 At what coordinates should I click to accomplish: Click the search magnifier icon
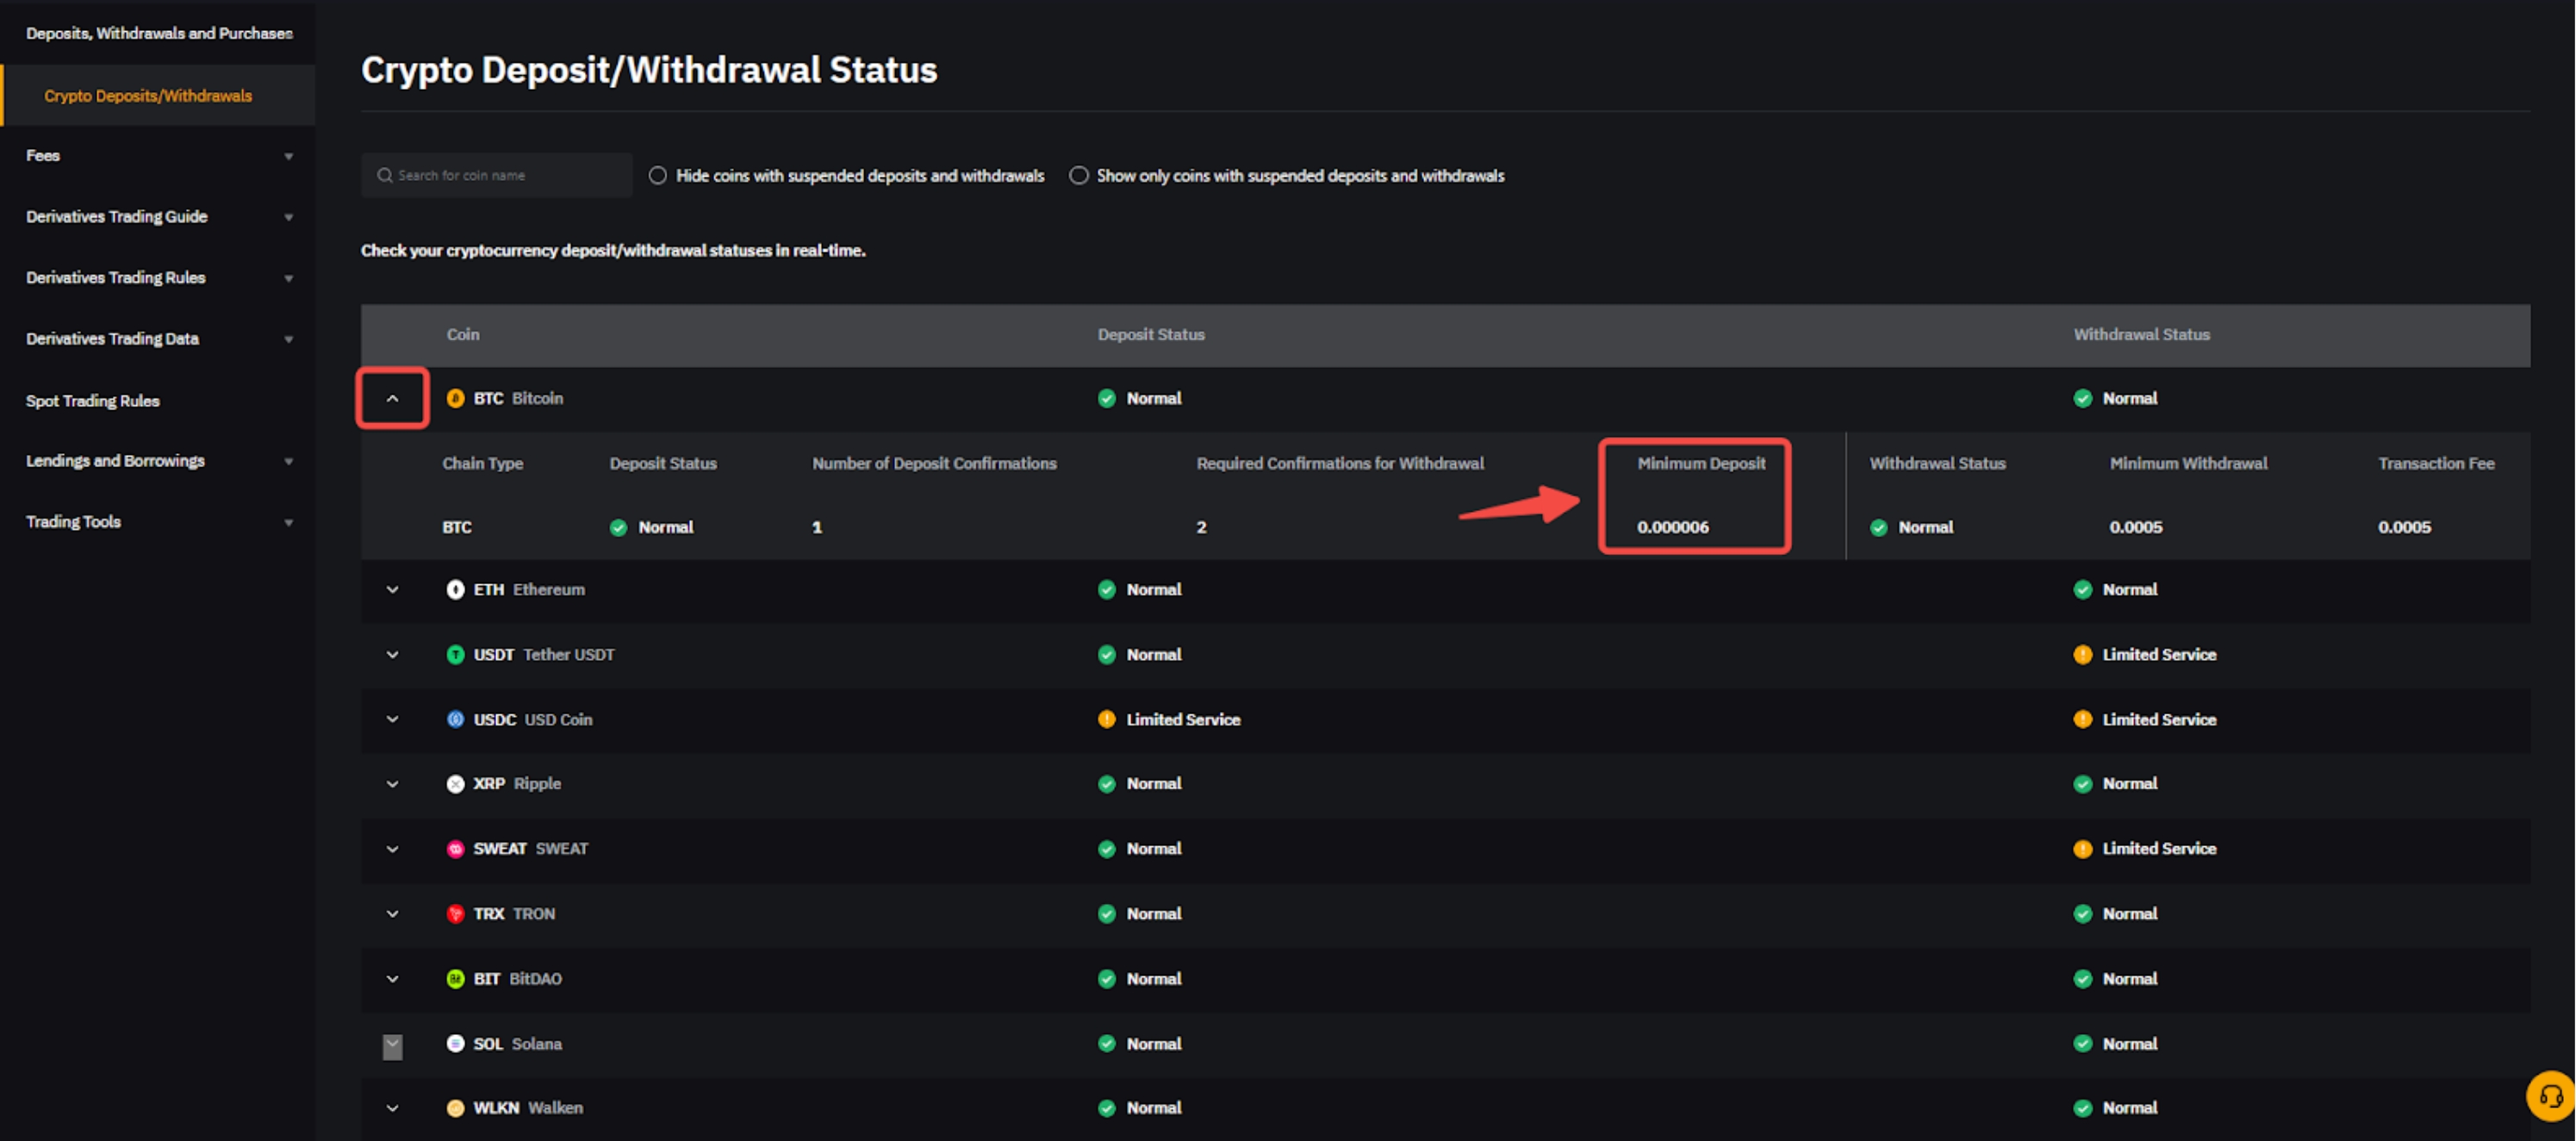pos(384,175)
